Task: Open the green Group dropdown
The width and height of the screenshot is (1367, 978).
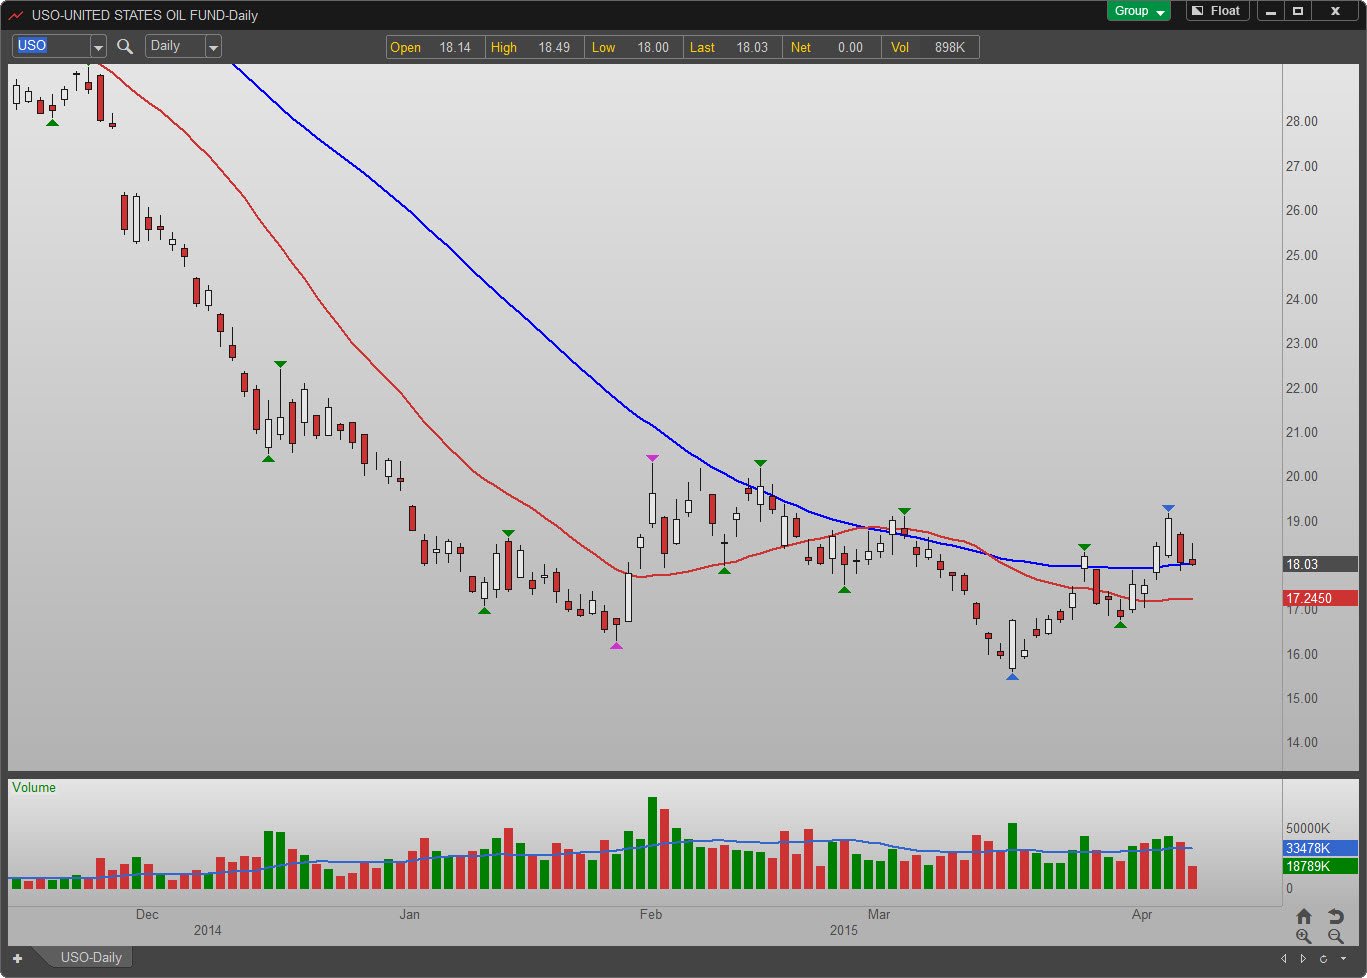Action: tap(1138, 11)
